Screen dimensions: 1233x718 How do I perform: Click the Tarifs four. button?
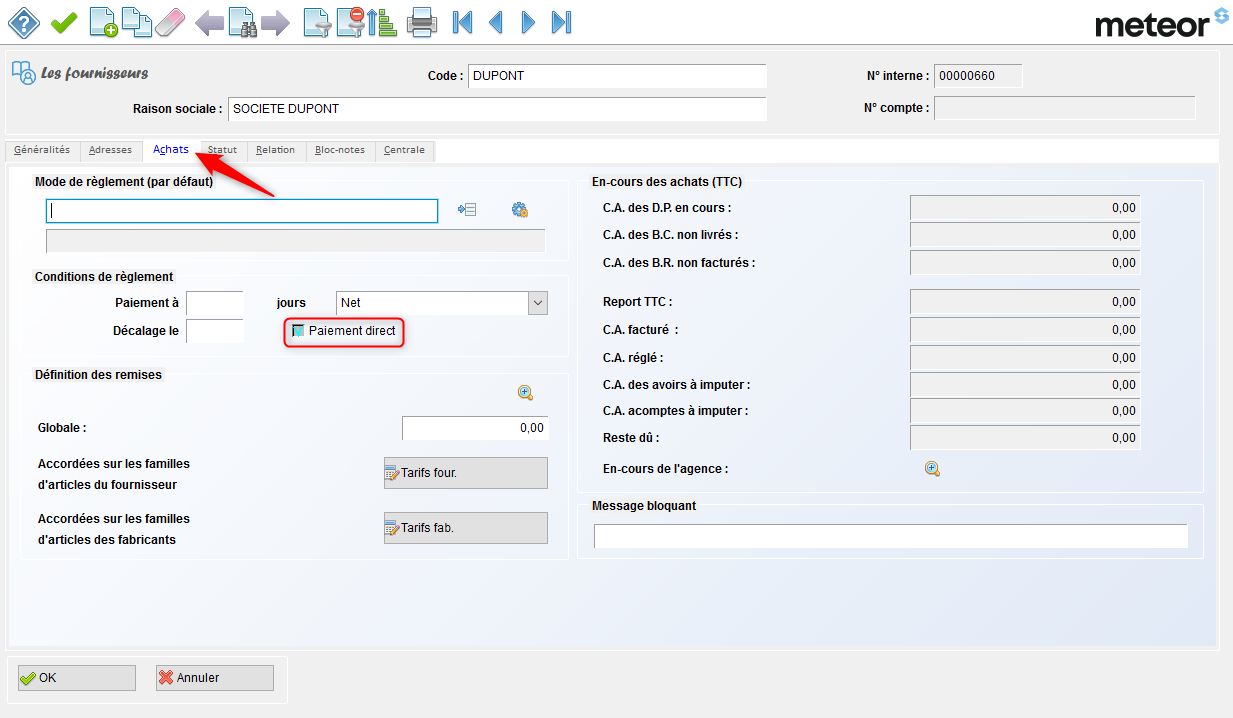[465, 473]
